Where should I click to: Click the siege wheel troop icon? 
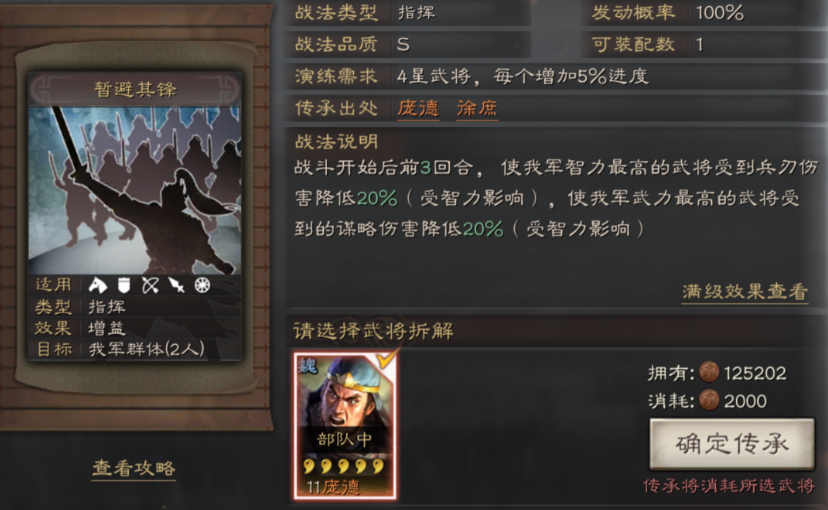(202, 285)
